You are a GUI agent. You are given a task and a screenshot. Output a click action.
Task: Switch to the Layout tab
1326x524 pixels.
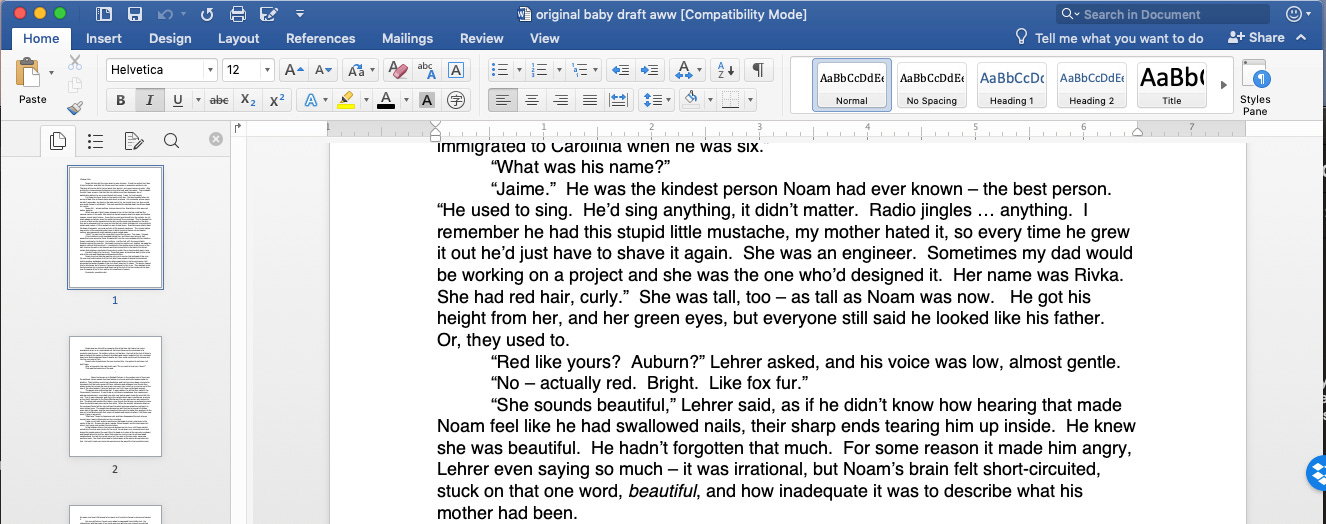tap(239, 38)
